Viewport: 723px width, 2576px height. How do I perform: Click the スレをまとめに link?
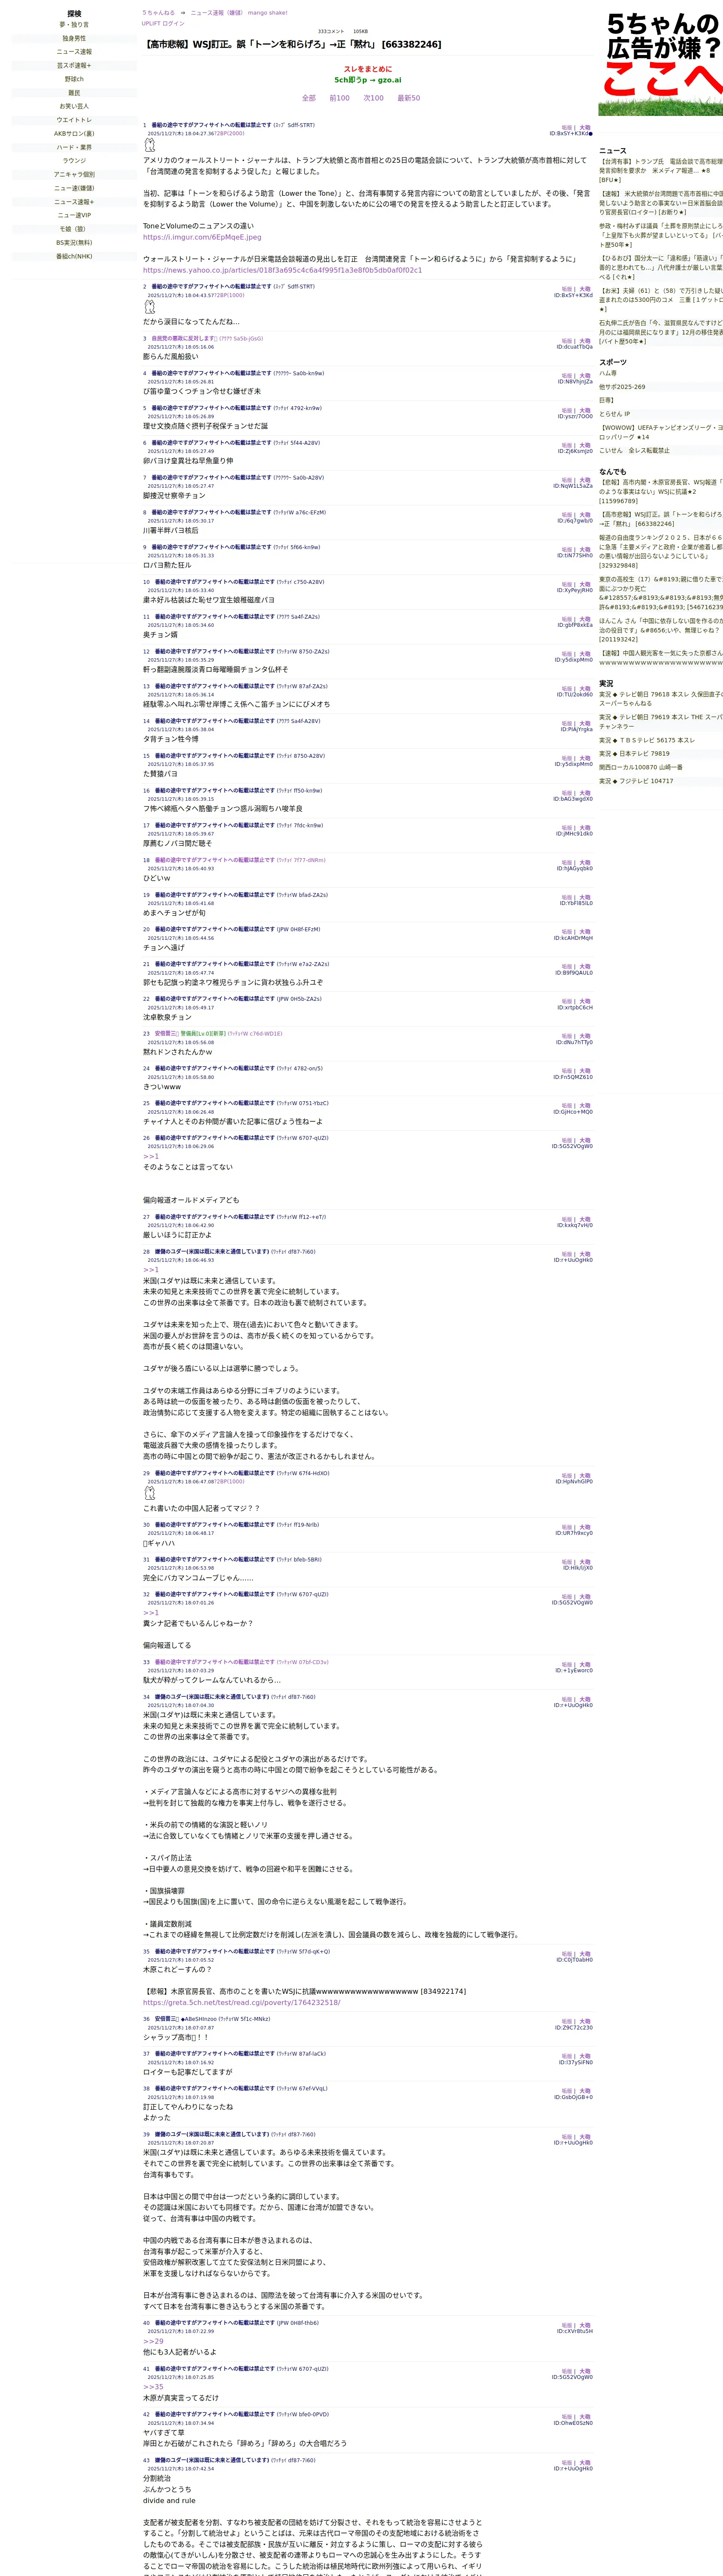tap(368, 69)
